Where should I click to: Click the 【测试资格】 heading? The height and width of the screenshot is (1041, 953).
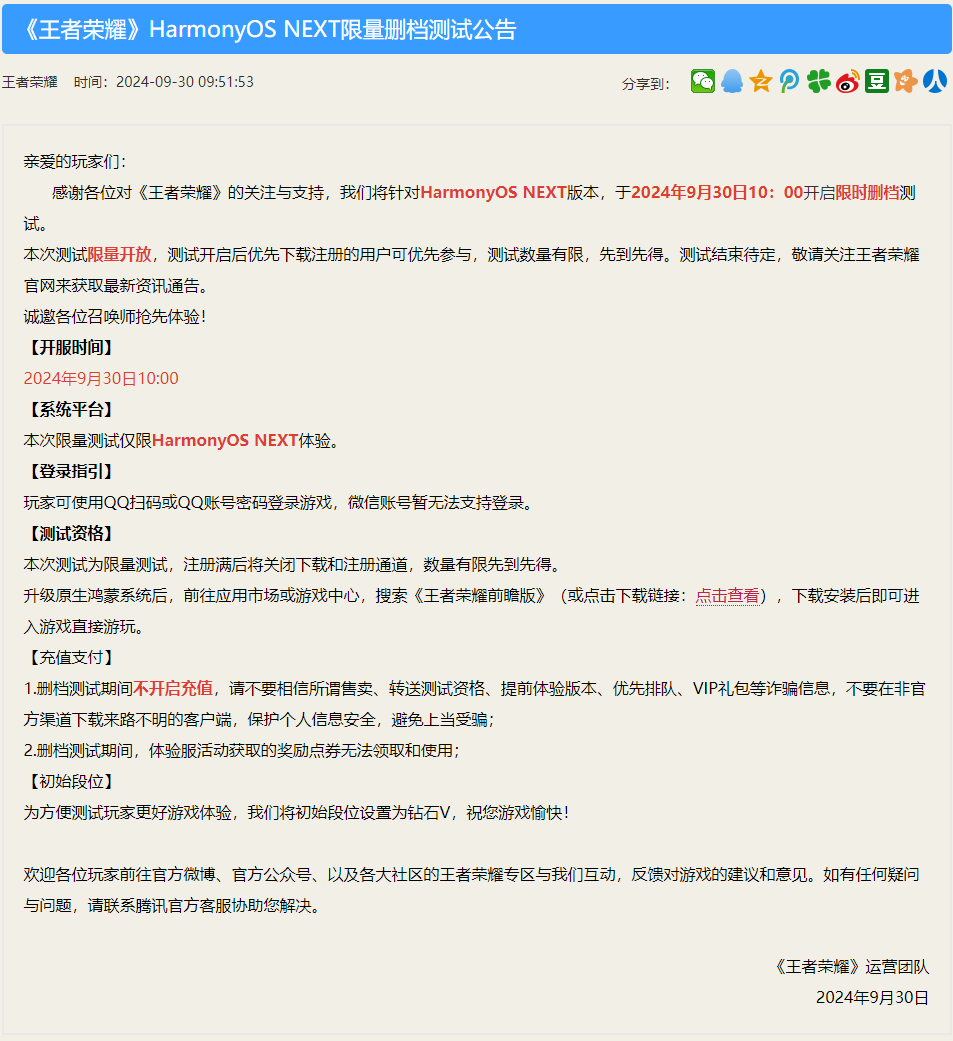tap(72, 534)
